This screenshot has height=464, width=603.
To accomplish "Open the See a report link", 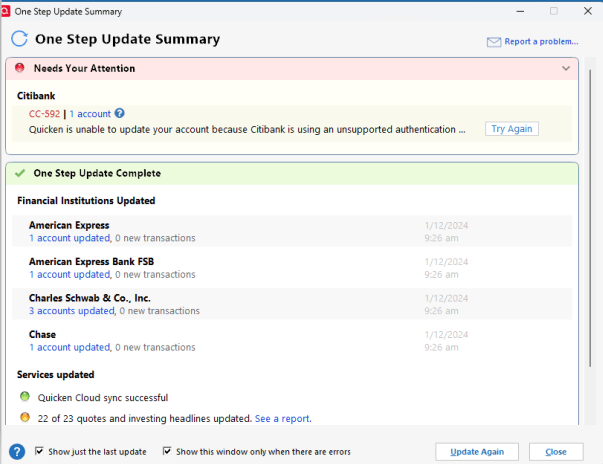I will (x=283, y=418).
